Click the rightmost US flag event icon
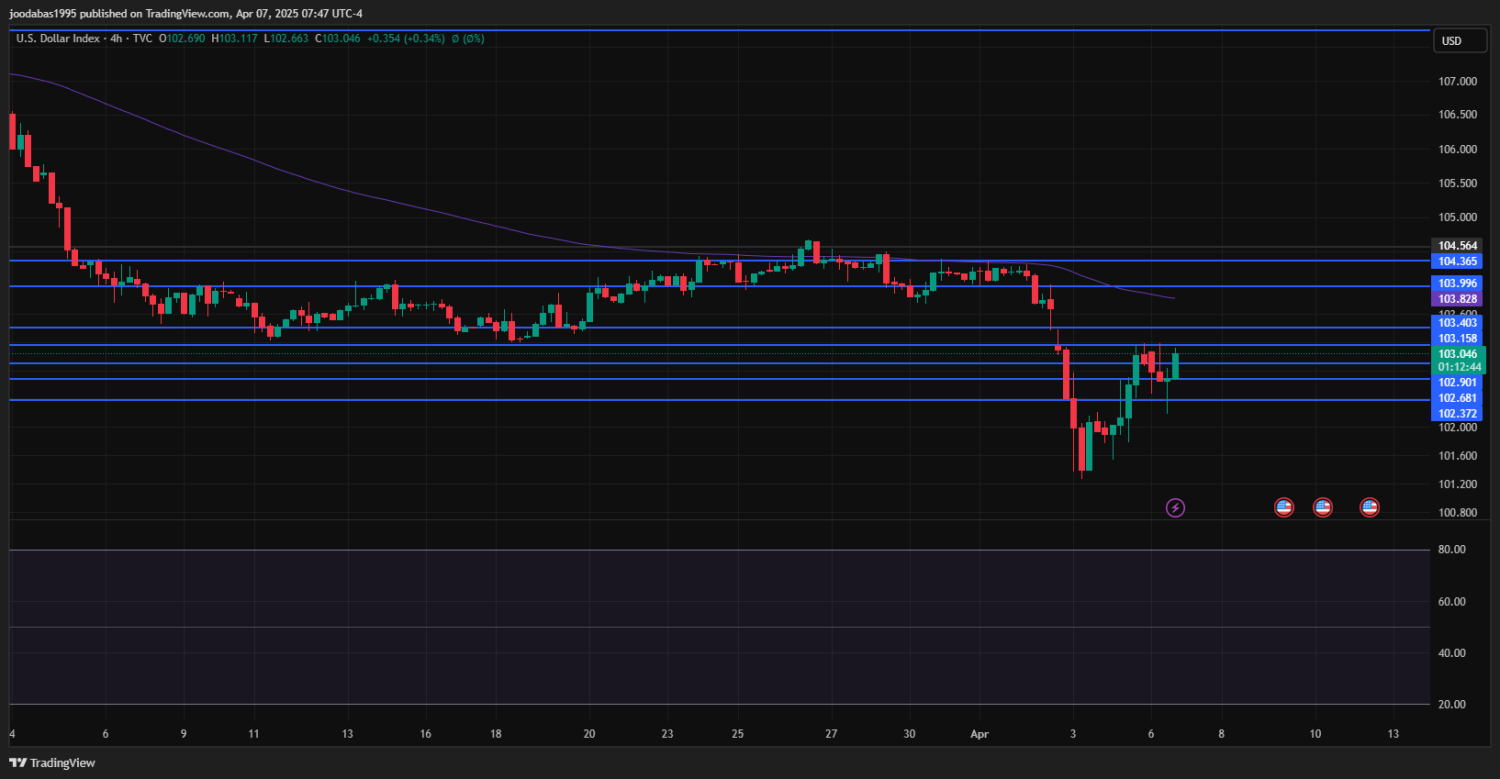The image size is (1500, 779). [1369, 508]
